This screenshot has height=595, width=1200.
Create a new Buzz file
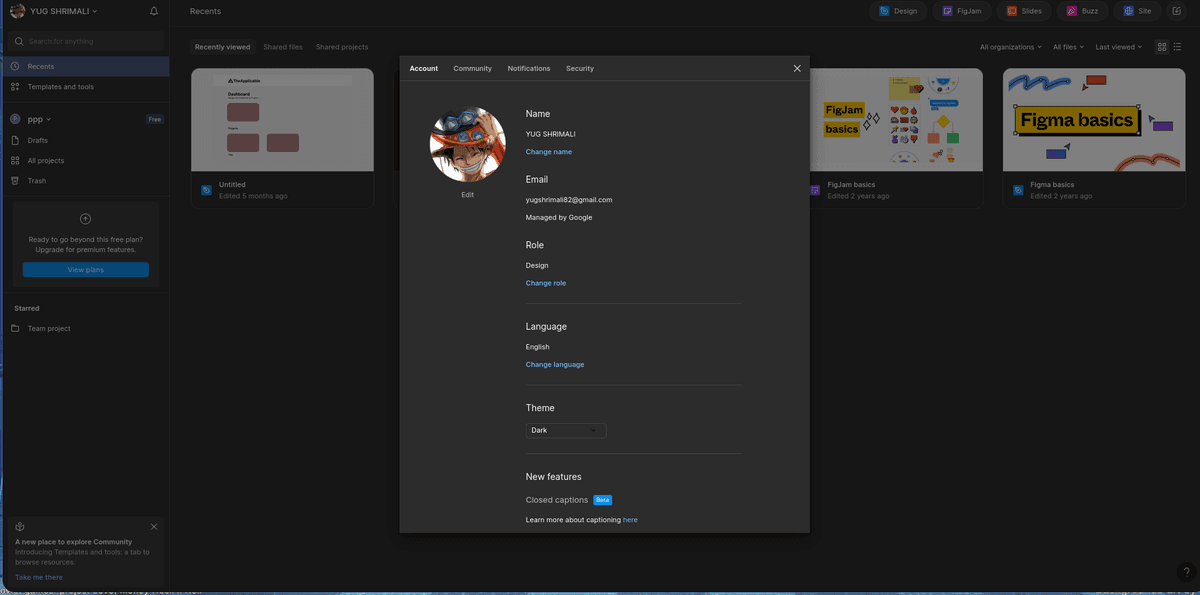(x=1081, y=11)
